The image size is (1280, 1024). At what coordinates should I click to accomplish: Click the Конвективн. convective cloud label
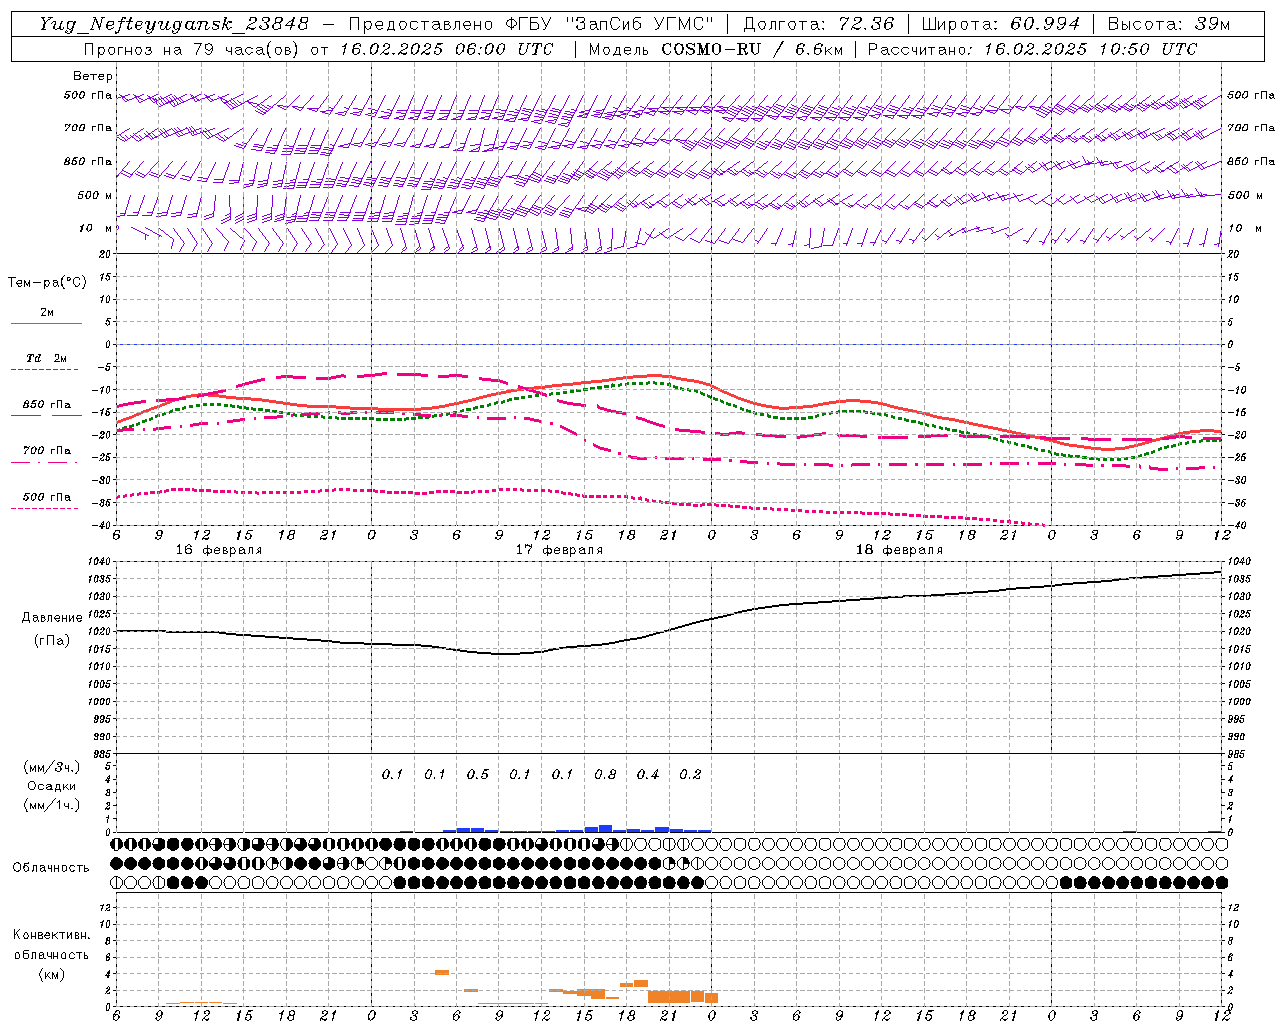[x=51, y=935]
